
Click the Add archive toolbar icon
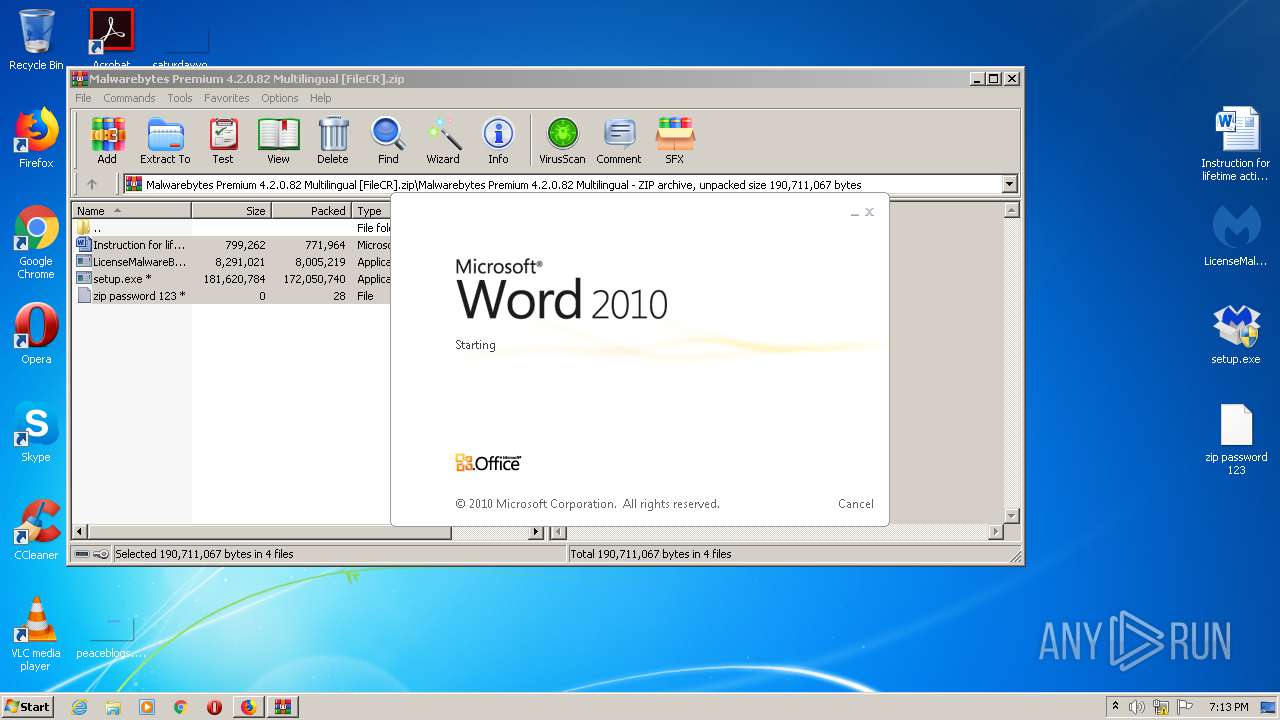click(107, 140)
